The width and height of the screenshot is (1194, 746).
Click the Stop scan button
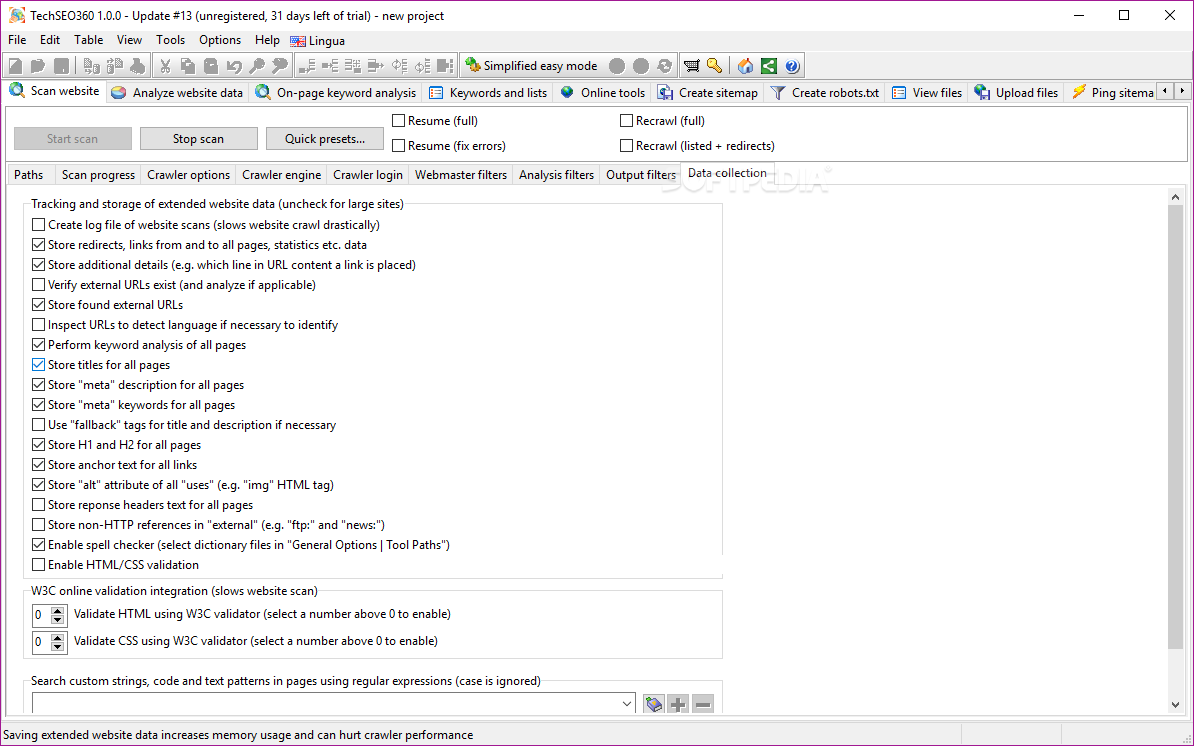click(x=198, y=139)
